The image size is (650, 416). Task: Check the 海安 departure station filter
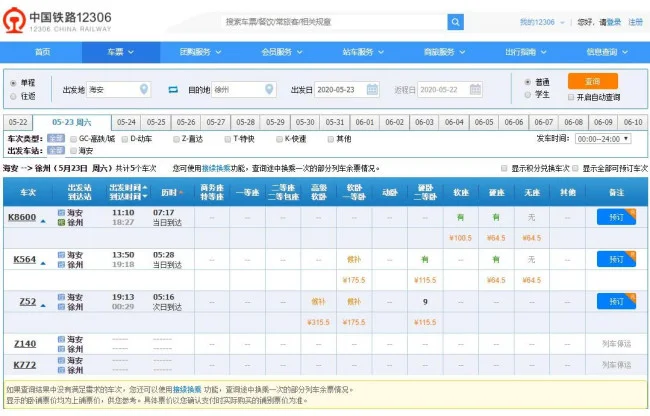tap(73, 151)
